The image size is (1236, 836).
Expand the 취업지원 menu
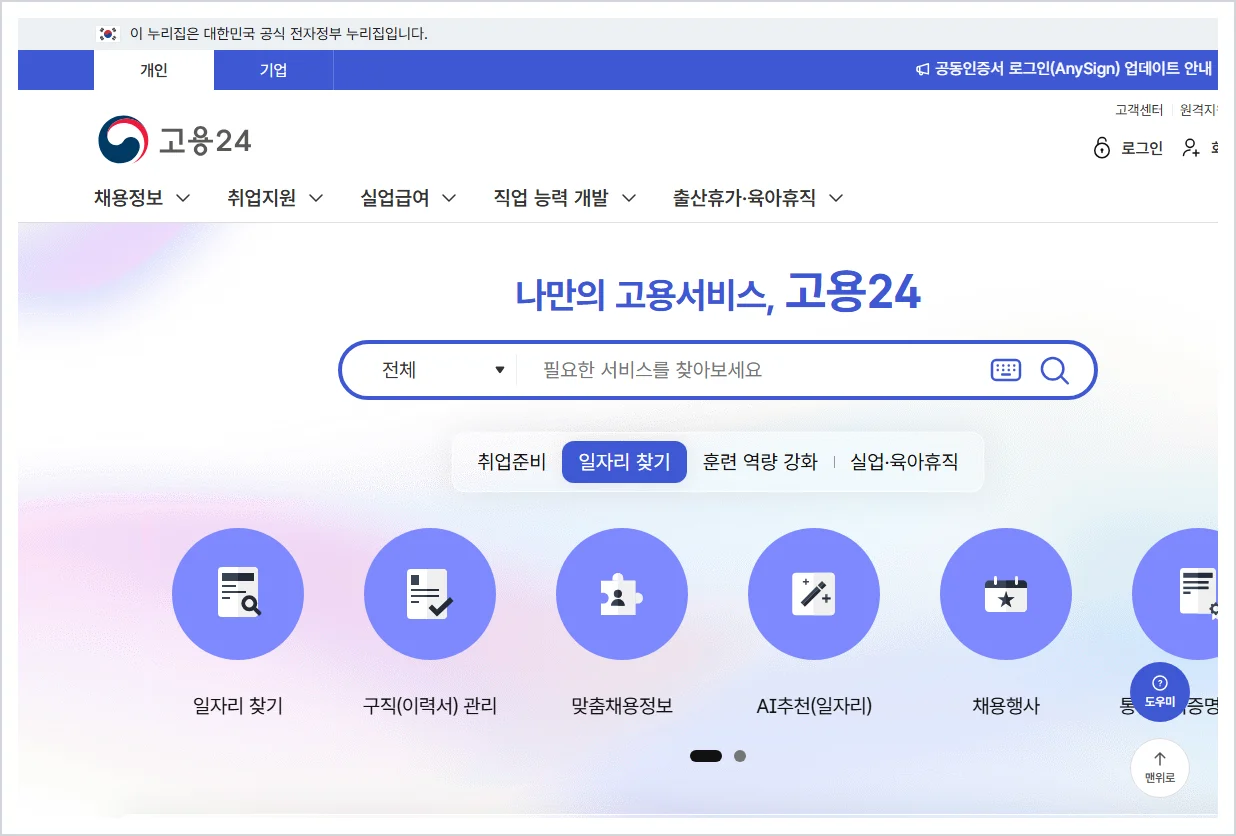(275, 198)
